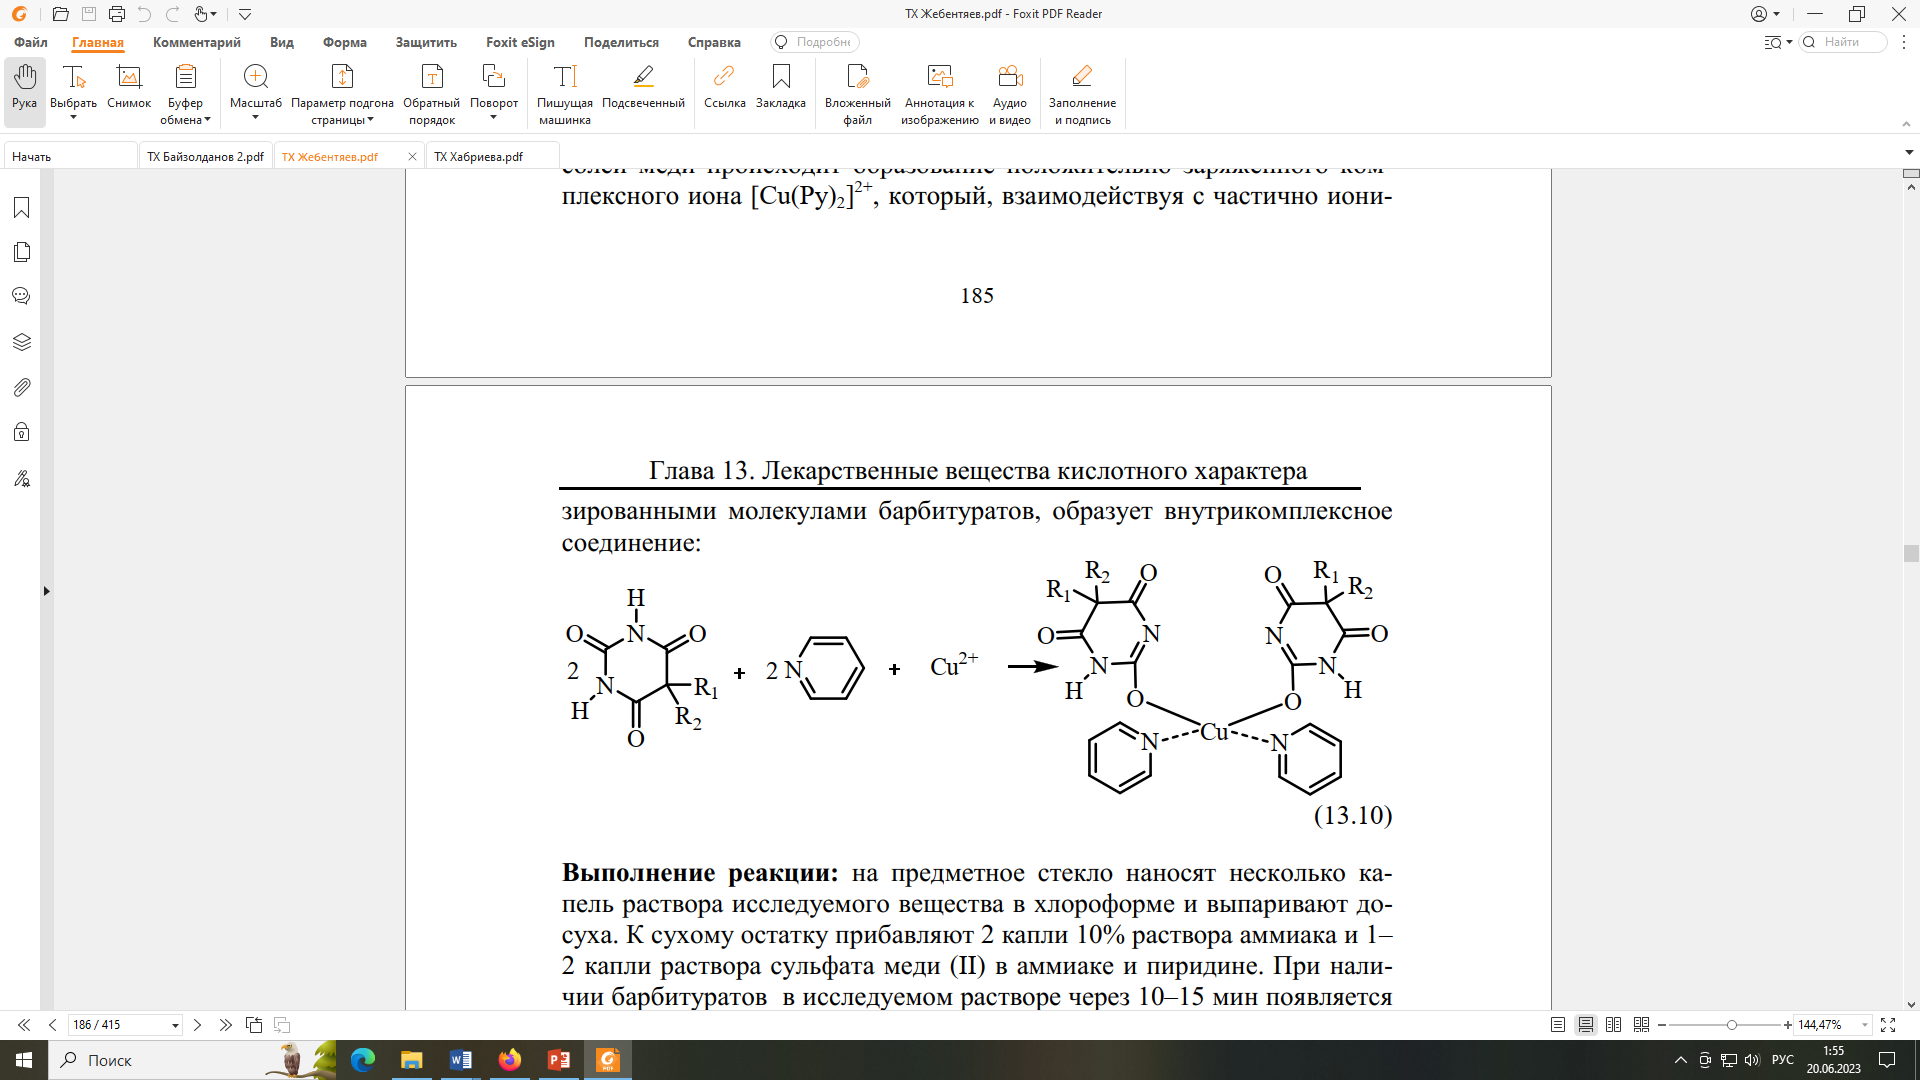Open Параметр подгона страницы fit options
Viewport: 1920px width, 1080px height.
click(x=342, y=94)
